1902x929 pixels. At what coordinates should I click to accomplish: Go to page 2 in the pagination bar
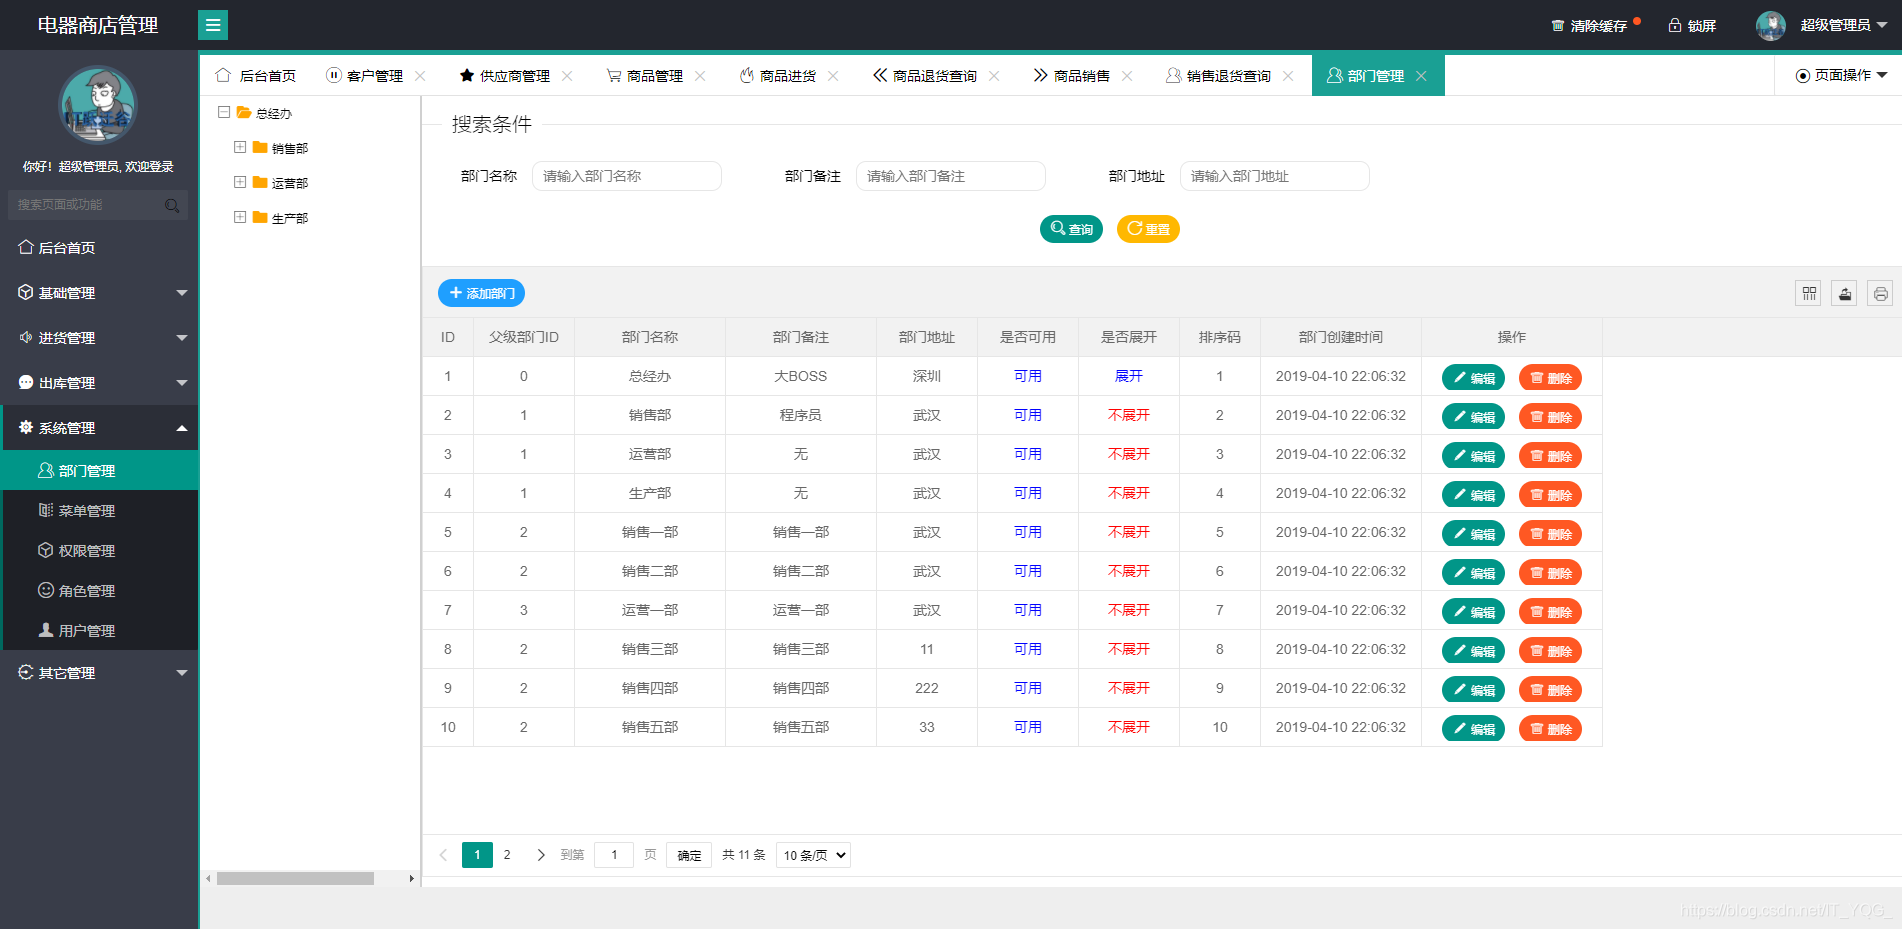click(507, 855)
